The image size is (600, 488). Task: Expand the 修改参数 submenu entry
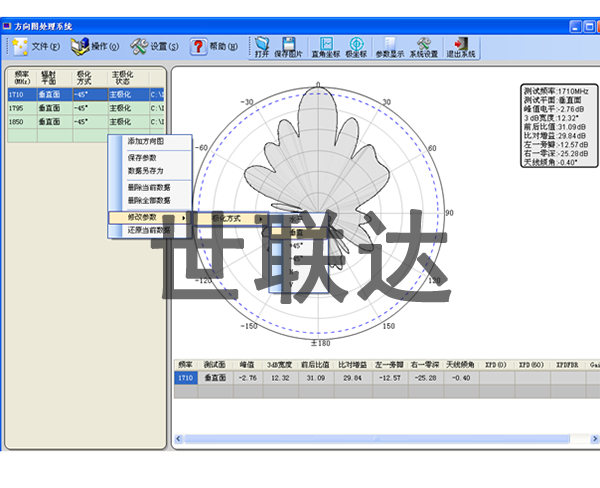(x=150, y=217)
